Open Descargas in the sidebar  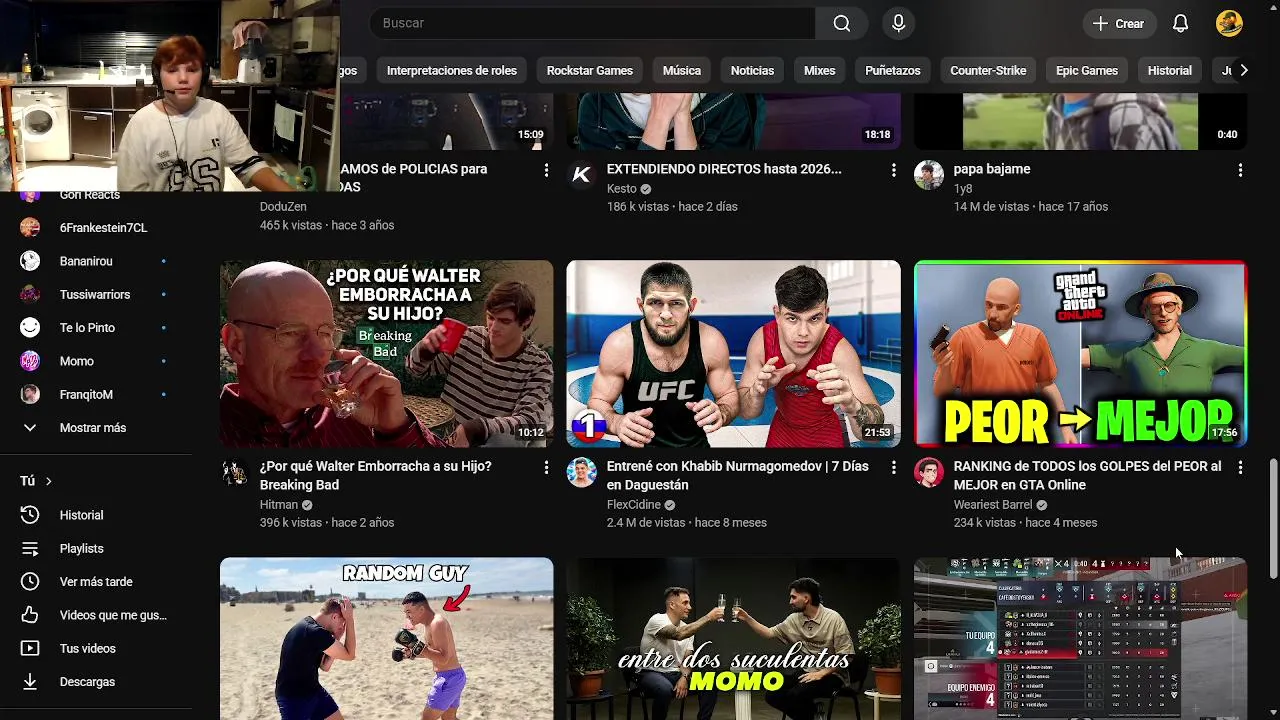[98, 682]
